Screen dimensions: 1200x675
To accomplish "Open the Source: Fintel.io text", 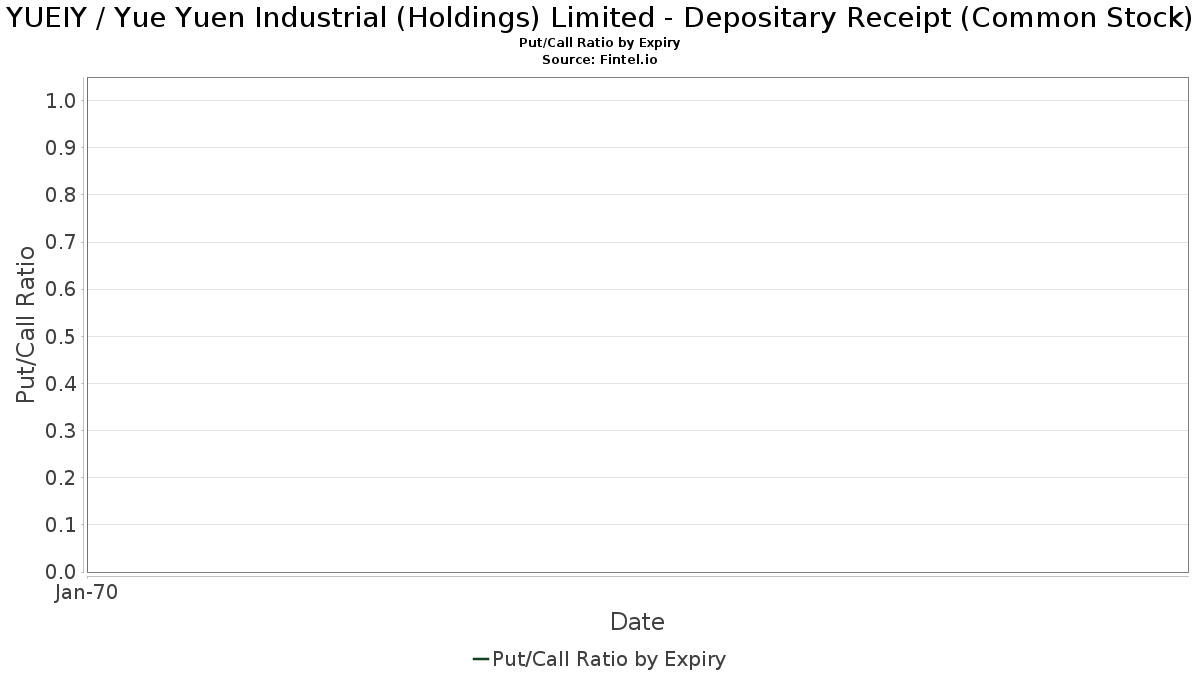I will click(x=600, y=60).
